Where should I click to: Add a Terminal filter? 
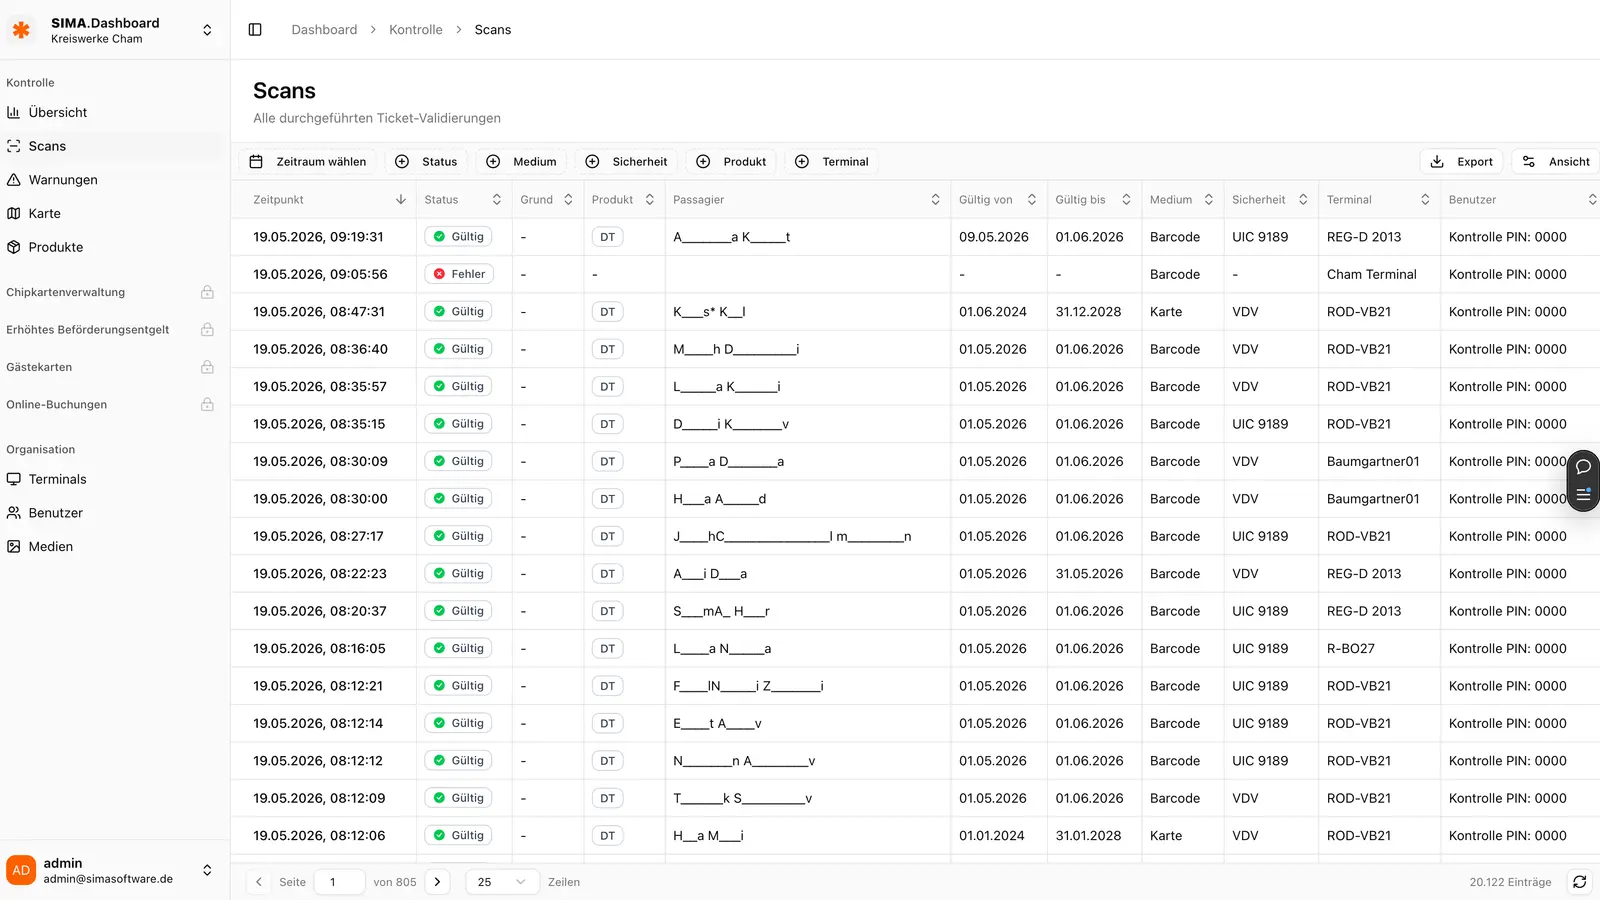point(831,161)
